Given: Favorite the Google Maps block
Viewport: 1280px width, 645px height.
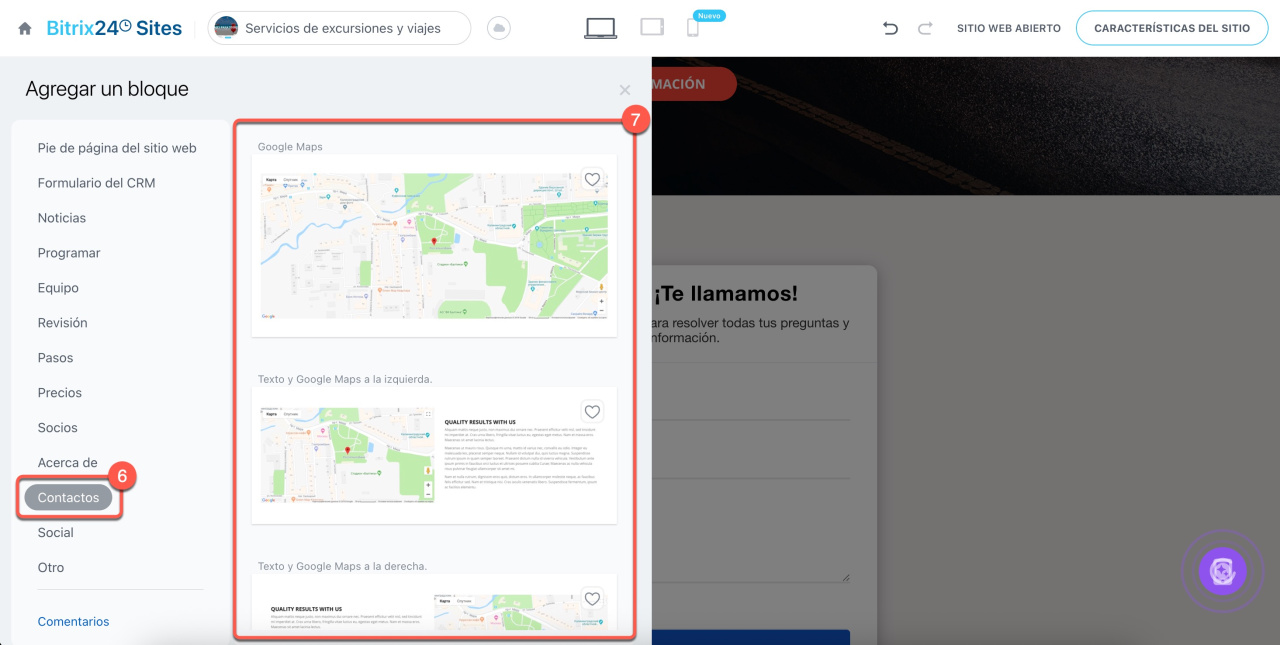Looking at the screenshot, I should pos(592,180).
